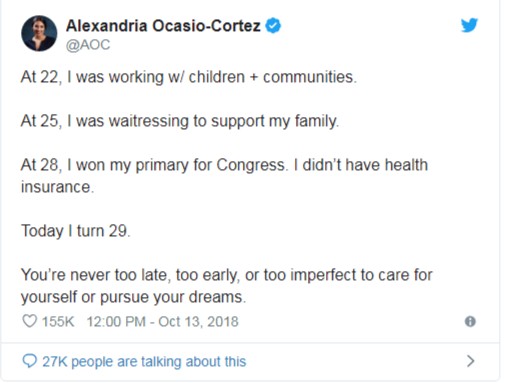
Task: Like the tweet with the heart icon
Action: coord(29,321)
